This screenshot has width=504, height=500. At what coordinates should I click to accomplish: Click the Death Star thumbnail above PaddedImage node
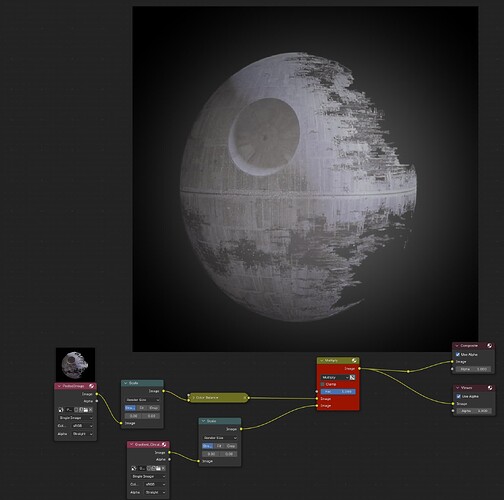click(x=75, y=365)
